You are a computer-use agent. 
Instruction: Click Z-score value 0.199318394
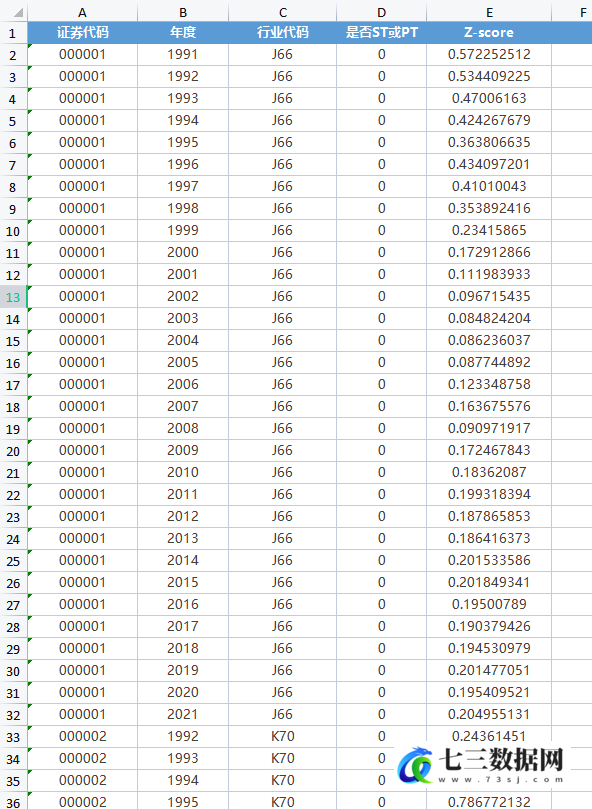coord(489,494)
